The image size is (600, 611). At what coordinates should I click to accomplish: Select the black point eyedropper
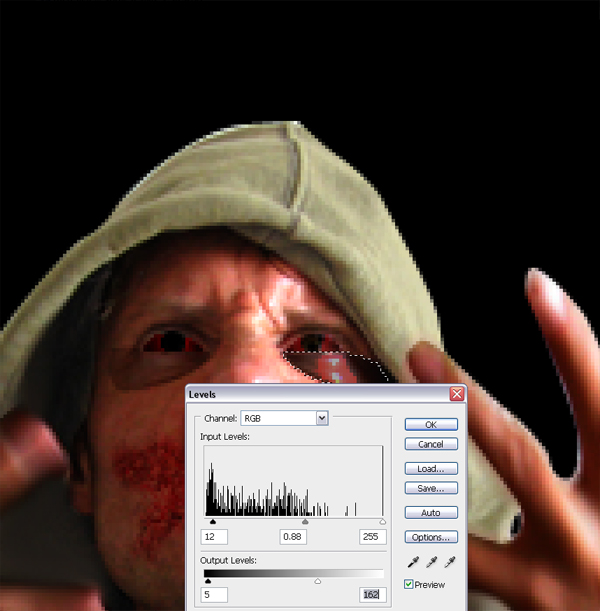(413, 562)
